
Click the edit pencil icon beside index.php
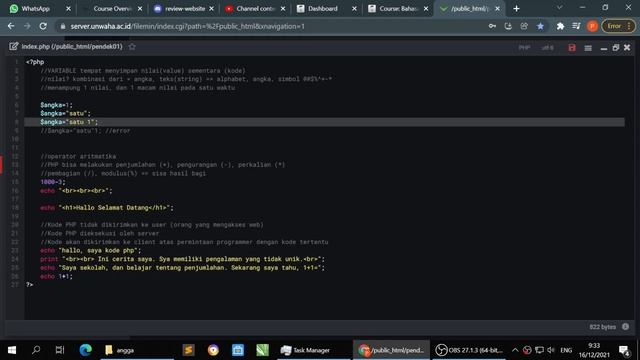pyautogui.click(x=13, y=47)
